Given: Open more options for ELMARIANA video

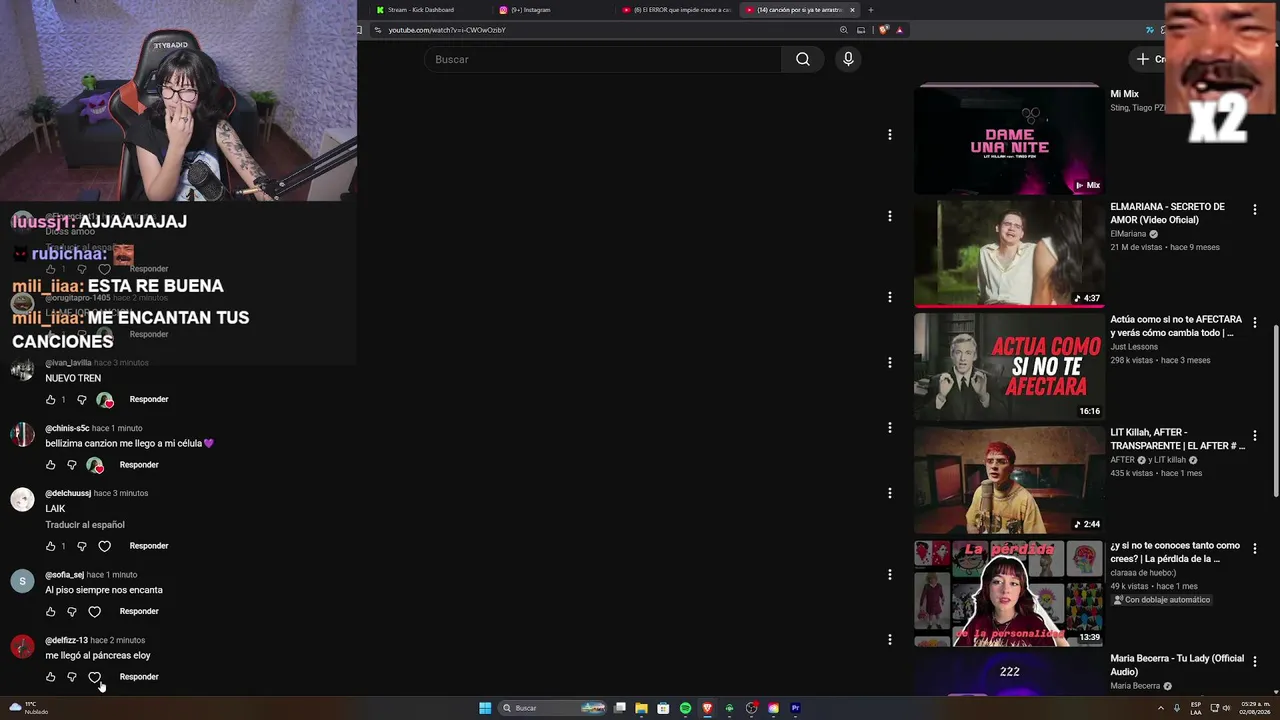Looking at the screenshot, I should [x=1254, y=209].
